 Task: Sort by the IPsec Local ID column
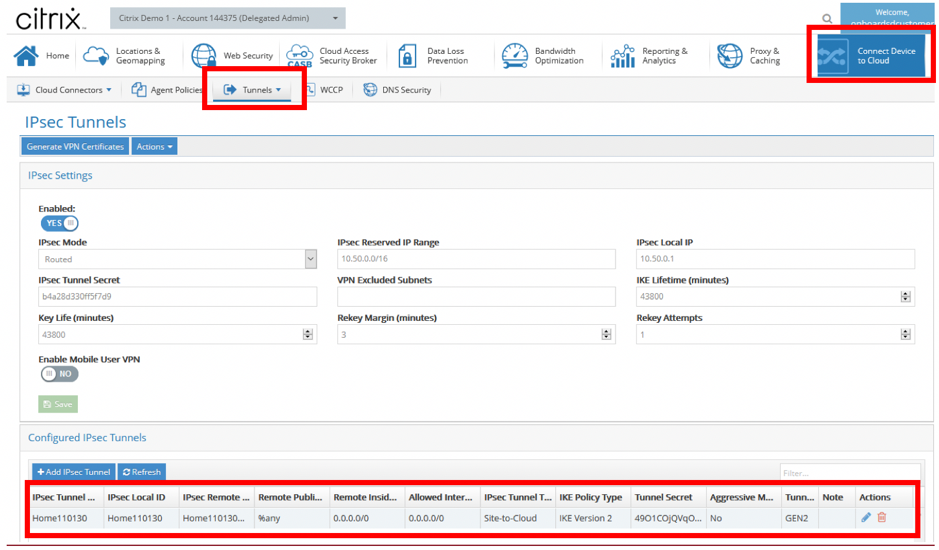(x=141, y=497)
